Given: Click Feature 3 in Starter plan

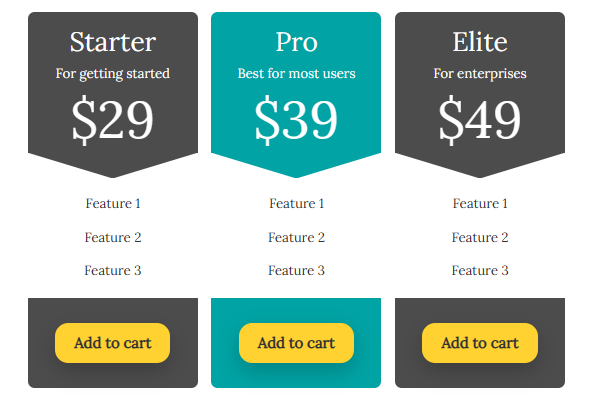Looking at the screenshot, I should pyautogui.click(x=113, y=270).
